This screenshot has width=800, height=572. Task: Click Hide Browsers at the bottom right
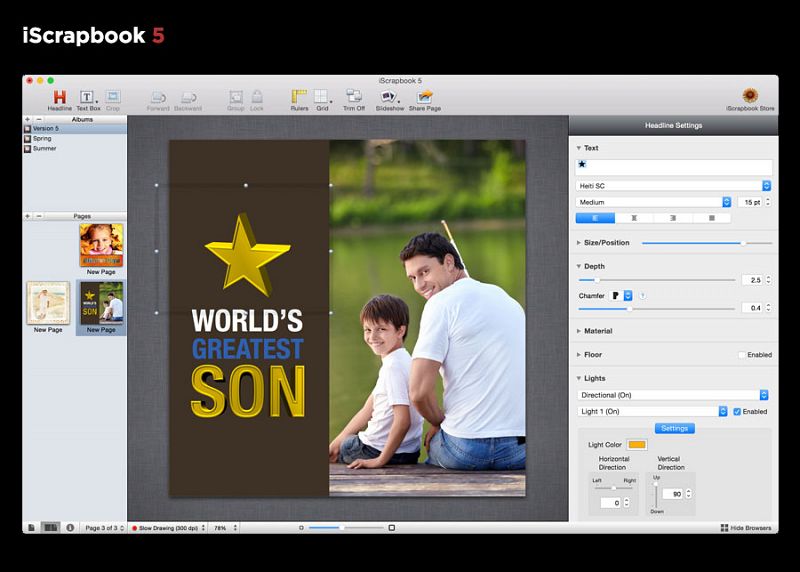[x=746, y=527]
